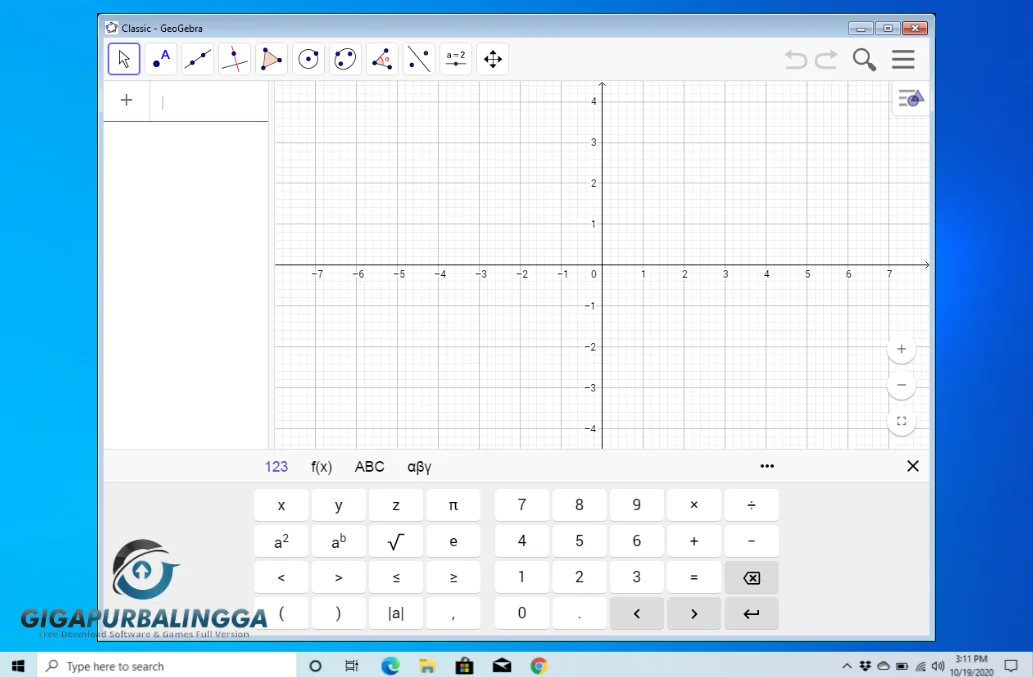The height and width of the screenshot is (677, 1033).
Task: Open the Windows Start menu
Action: pos(18,666)
